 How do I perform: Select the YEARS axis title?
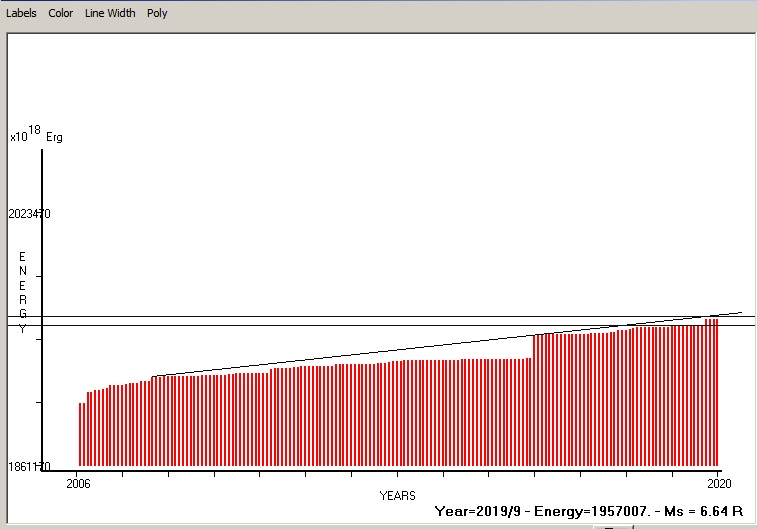(x=397, y=495)
